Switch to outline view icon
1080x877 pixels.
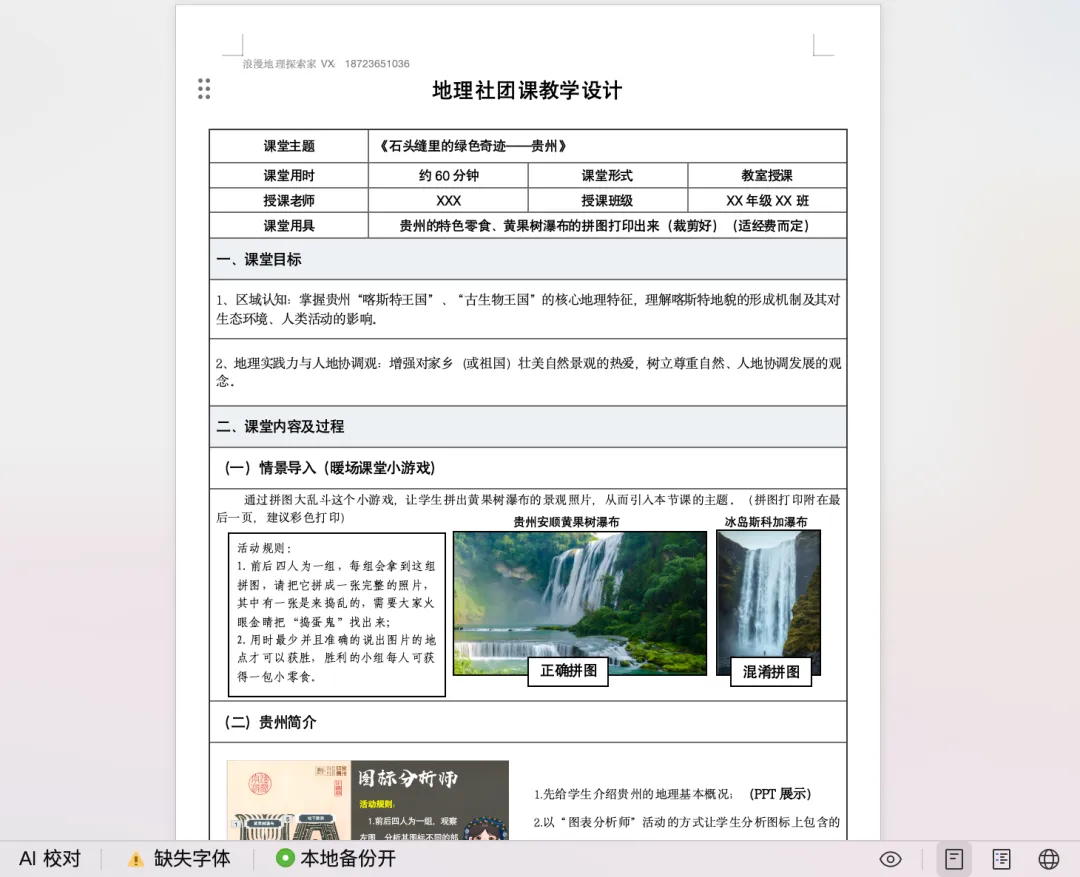1001,859
